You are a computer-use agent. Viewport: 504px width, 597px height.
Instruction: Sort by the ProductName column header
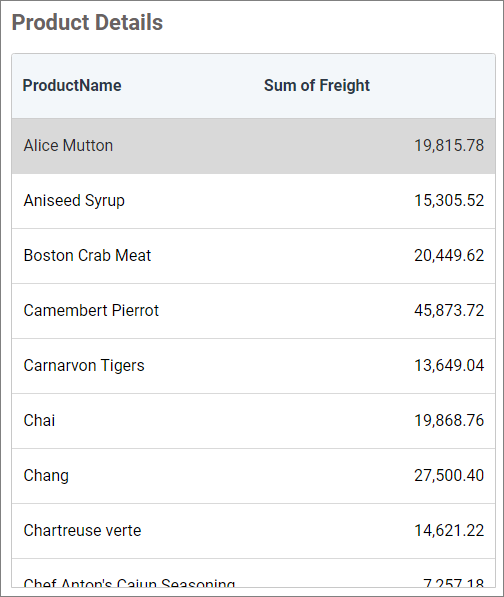72,85
